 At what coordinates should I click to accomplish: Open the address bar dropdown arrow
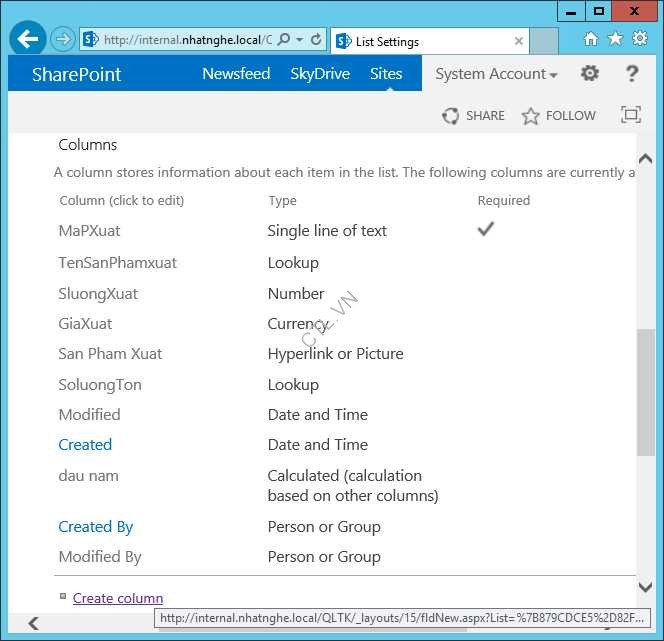299,40
